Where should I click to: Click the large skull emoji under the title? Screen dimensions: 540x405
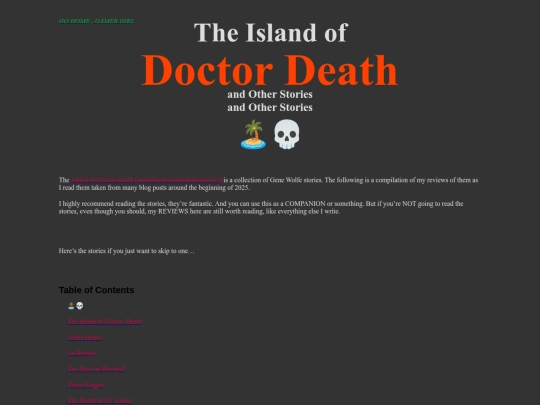point(287,134)
